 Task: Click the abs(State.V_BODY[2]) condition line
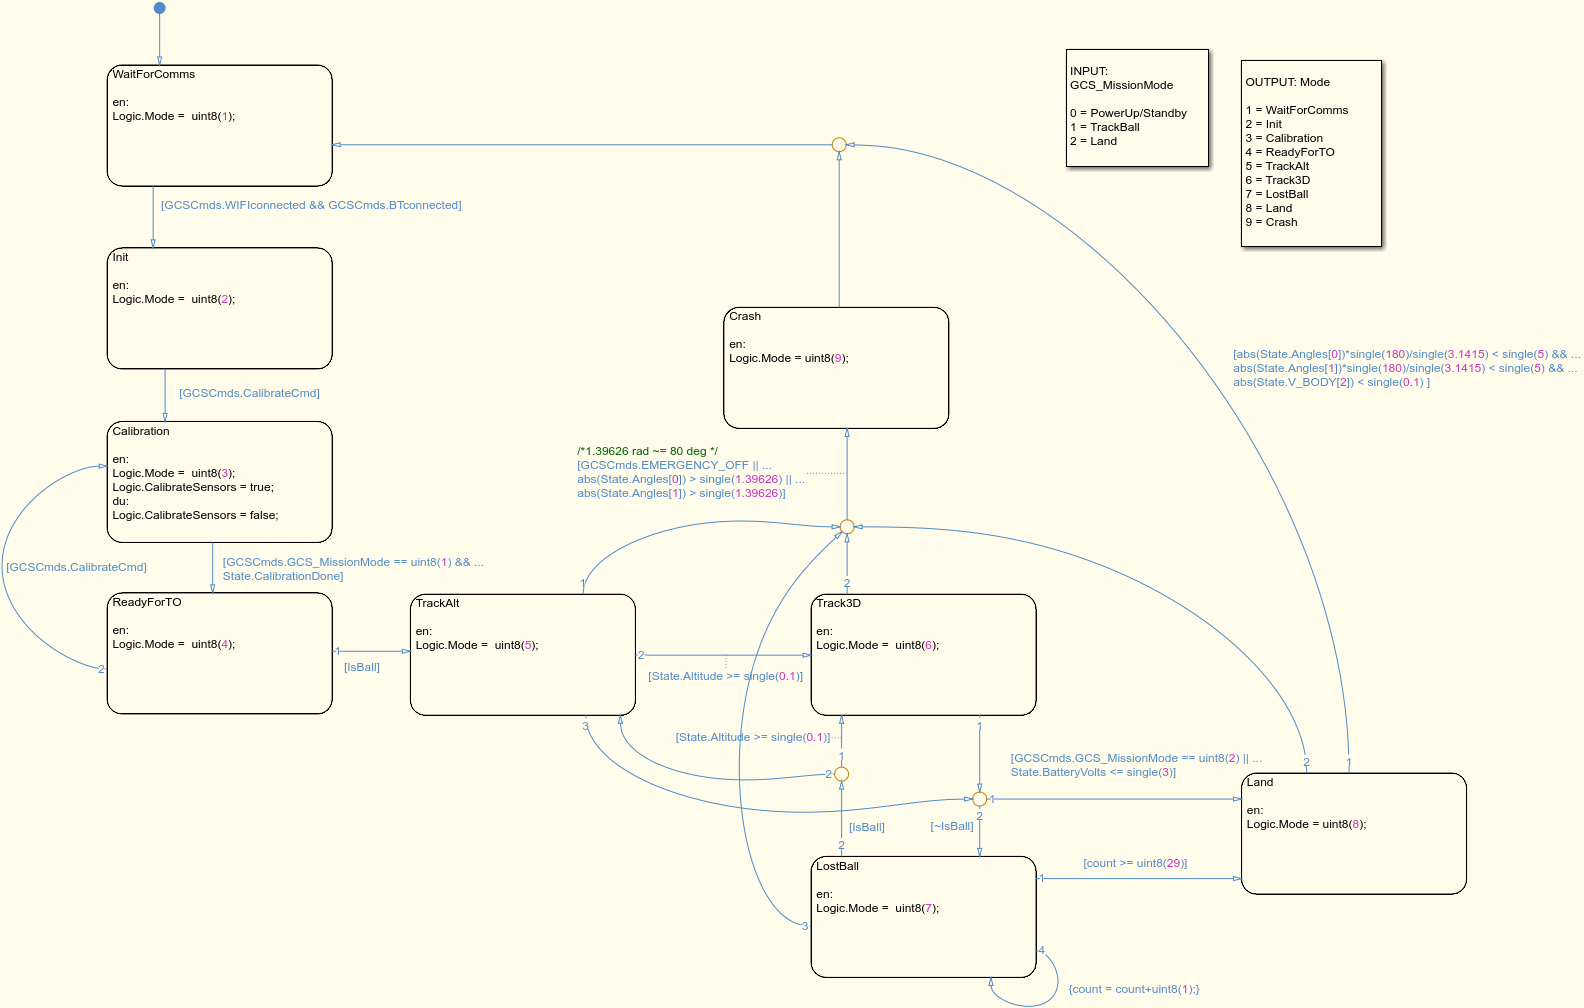pos(1331,382)
